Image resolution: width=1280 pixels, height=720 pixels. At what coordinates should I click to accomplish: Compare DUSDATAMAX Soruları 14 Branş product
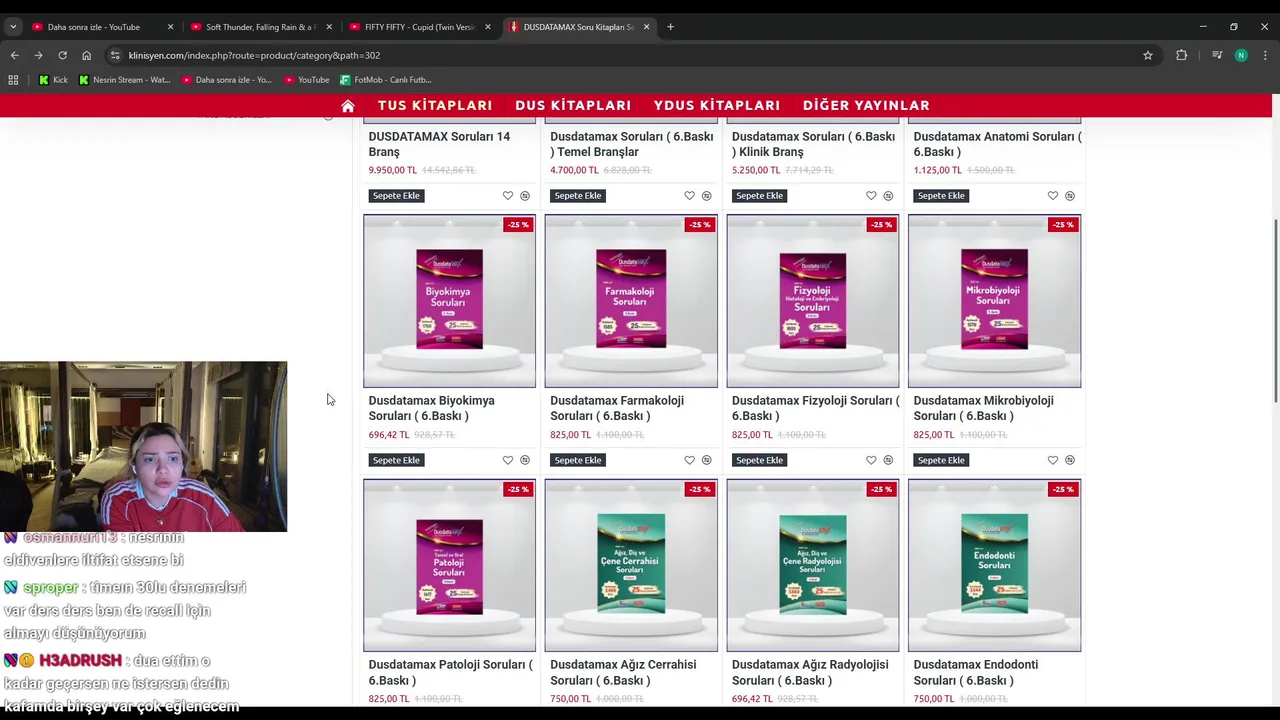pos(525,196)
